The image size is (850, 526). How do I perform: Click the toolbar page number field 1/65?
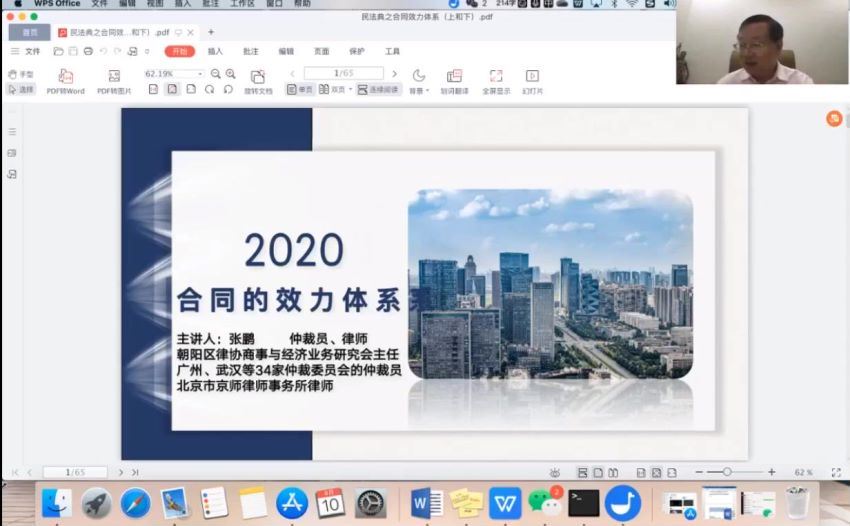(344, 73)
